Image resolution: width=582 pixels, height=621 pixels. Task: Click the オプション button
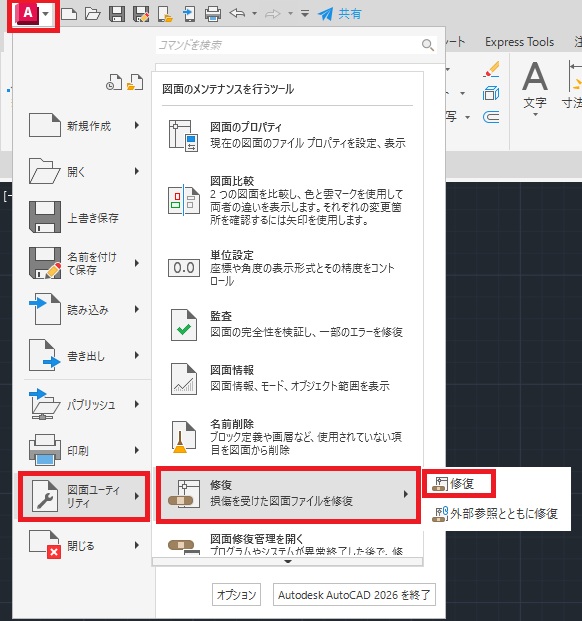coord(236,594)
